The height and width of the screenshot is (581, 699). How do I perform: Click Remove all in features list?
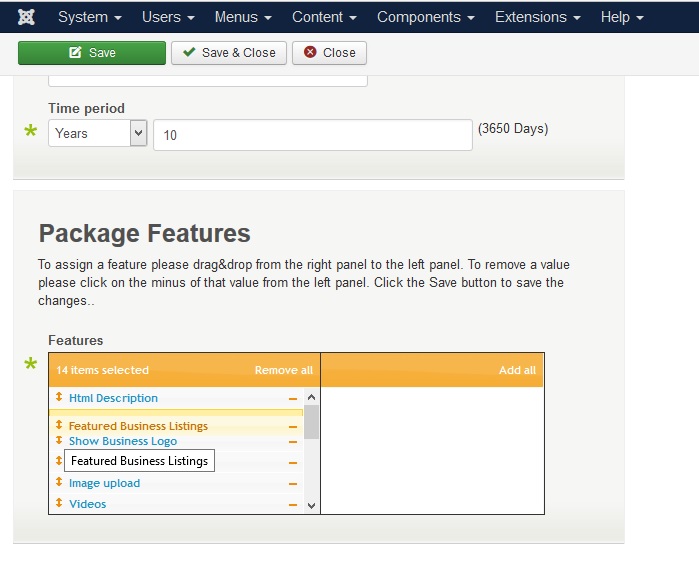(283, 370)
